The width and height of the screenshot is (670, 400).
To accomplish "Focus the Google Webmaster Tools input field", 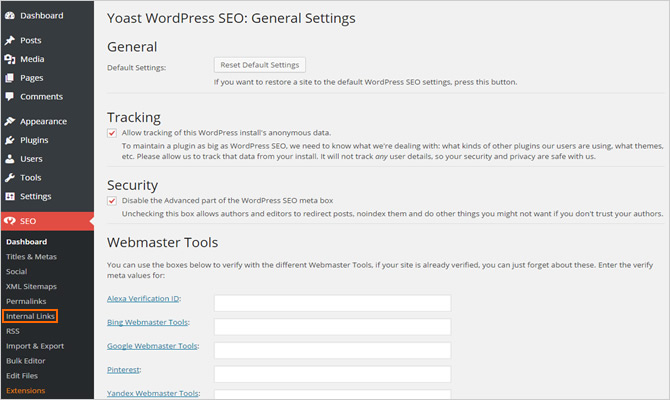I will [332, 350].
